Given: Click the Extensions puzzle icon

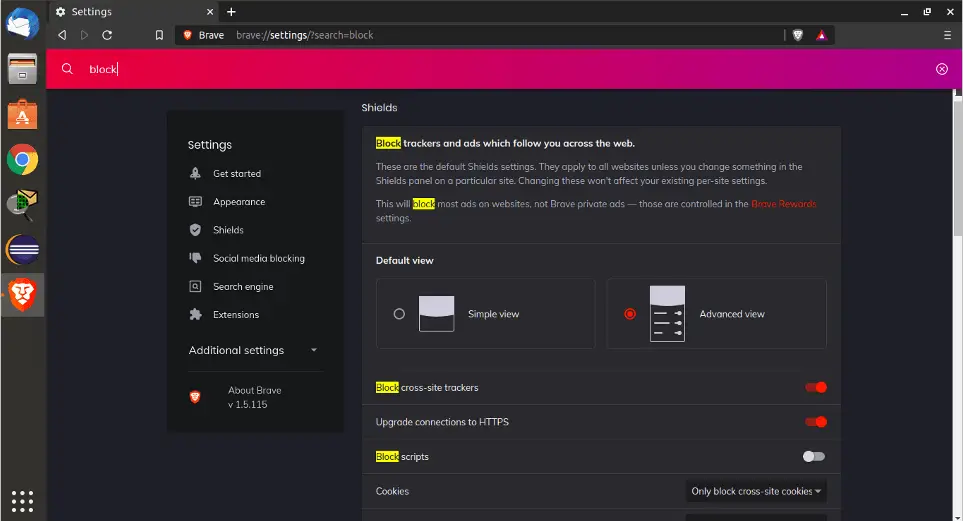Looking at the screenshot, I should pos(195,315).
